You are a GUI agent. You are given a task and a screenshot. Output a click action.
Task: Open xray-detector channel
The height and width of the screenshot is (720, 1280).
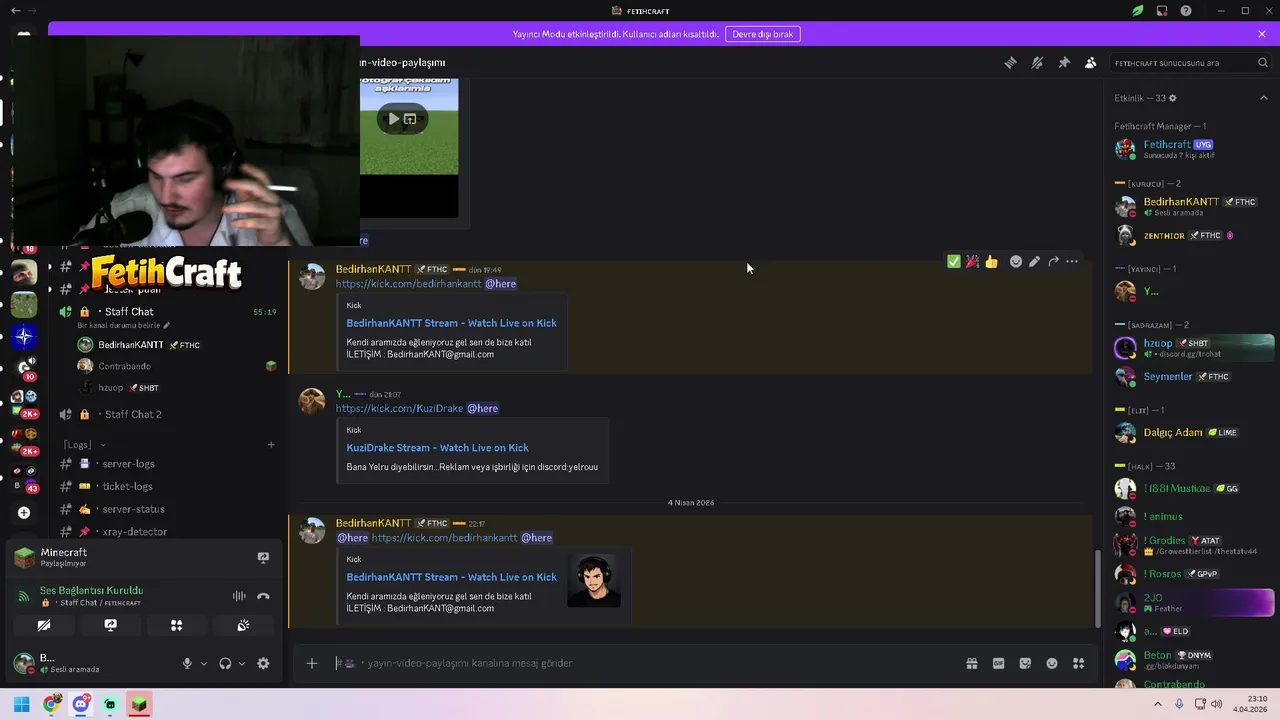click(134, 532)
